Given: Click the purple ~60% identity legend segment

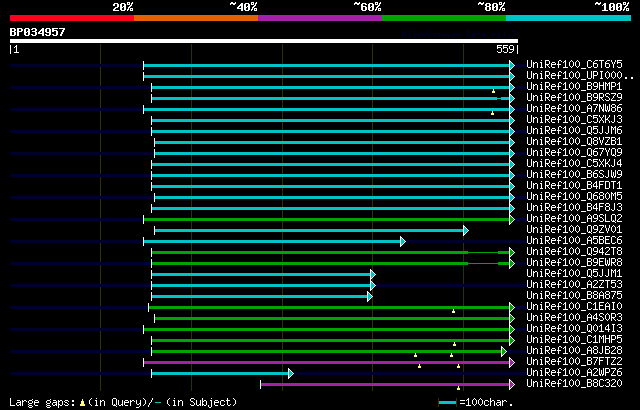Looking at the screenshot, I should coord(320,18).
